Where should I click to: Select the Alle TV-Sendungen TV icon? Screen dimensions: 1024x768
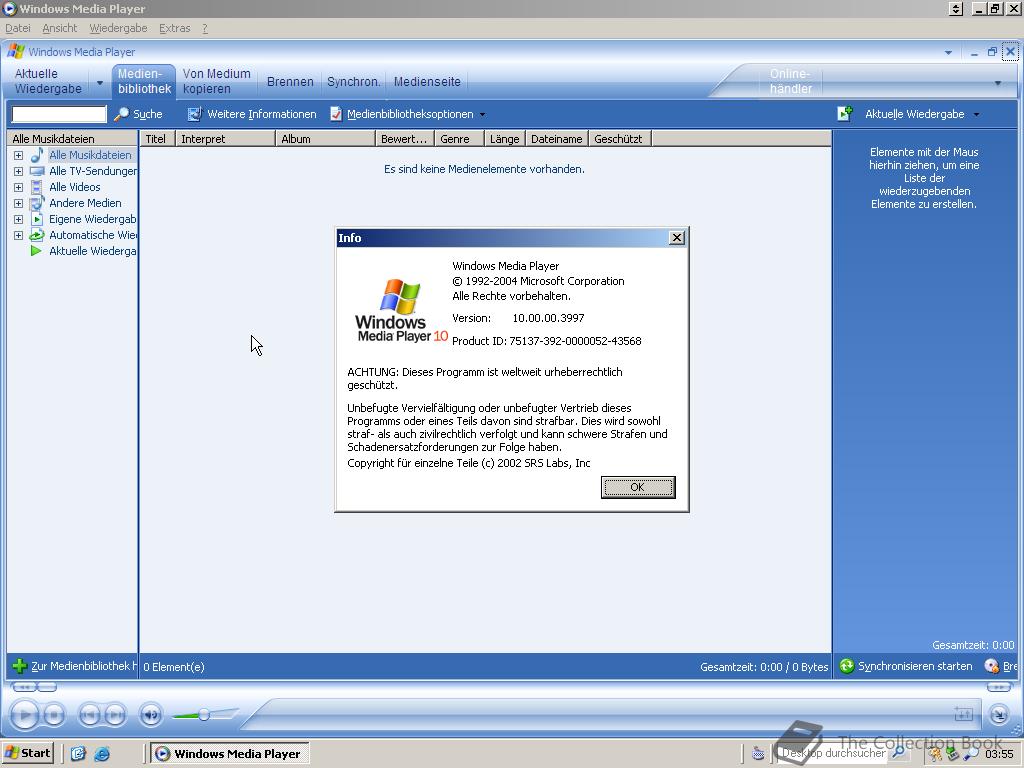(37, 171)
